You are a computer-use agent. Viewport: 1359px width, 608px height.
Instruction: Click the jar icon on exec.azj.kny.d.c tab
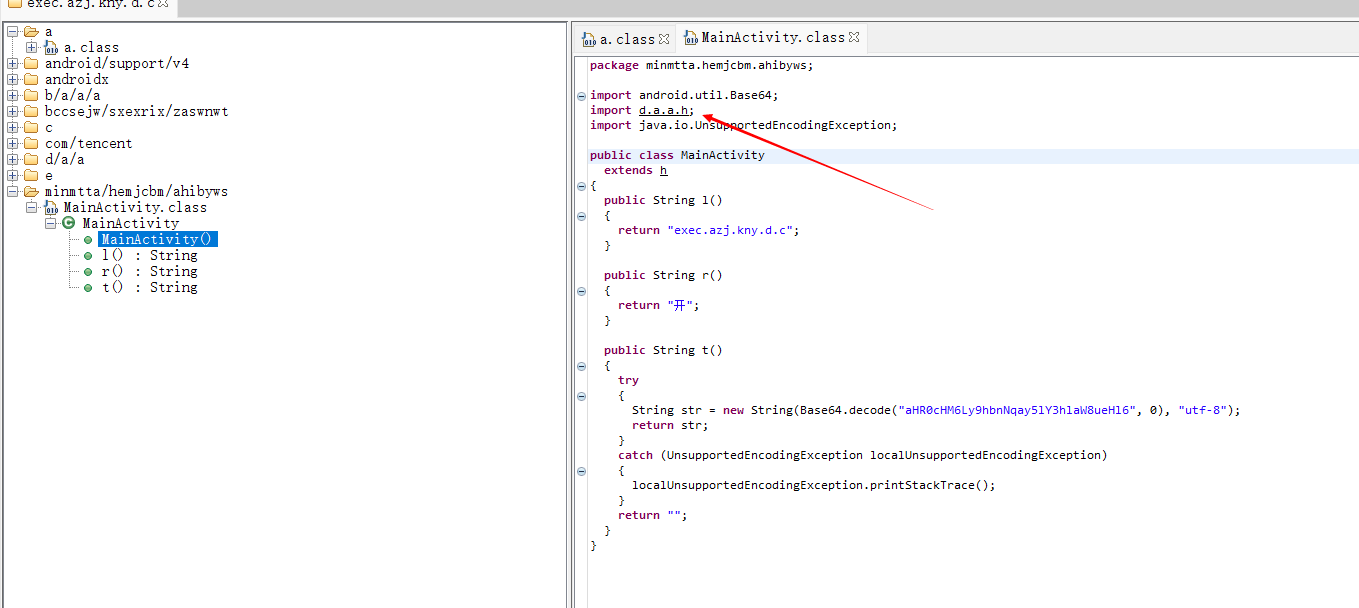click(14, 3)
